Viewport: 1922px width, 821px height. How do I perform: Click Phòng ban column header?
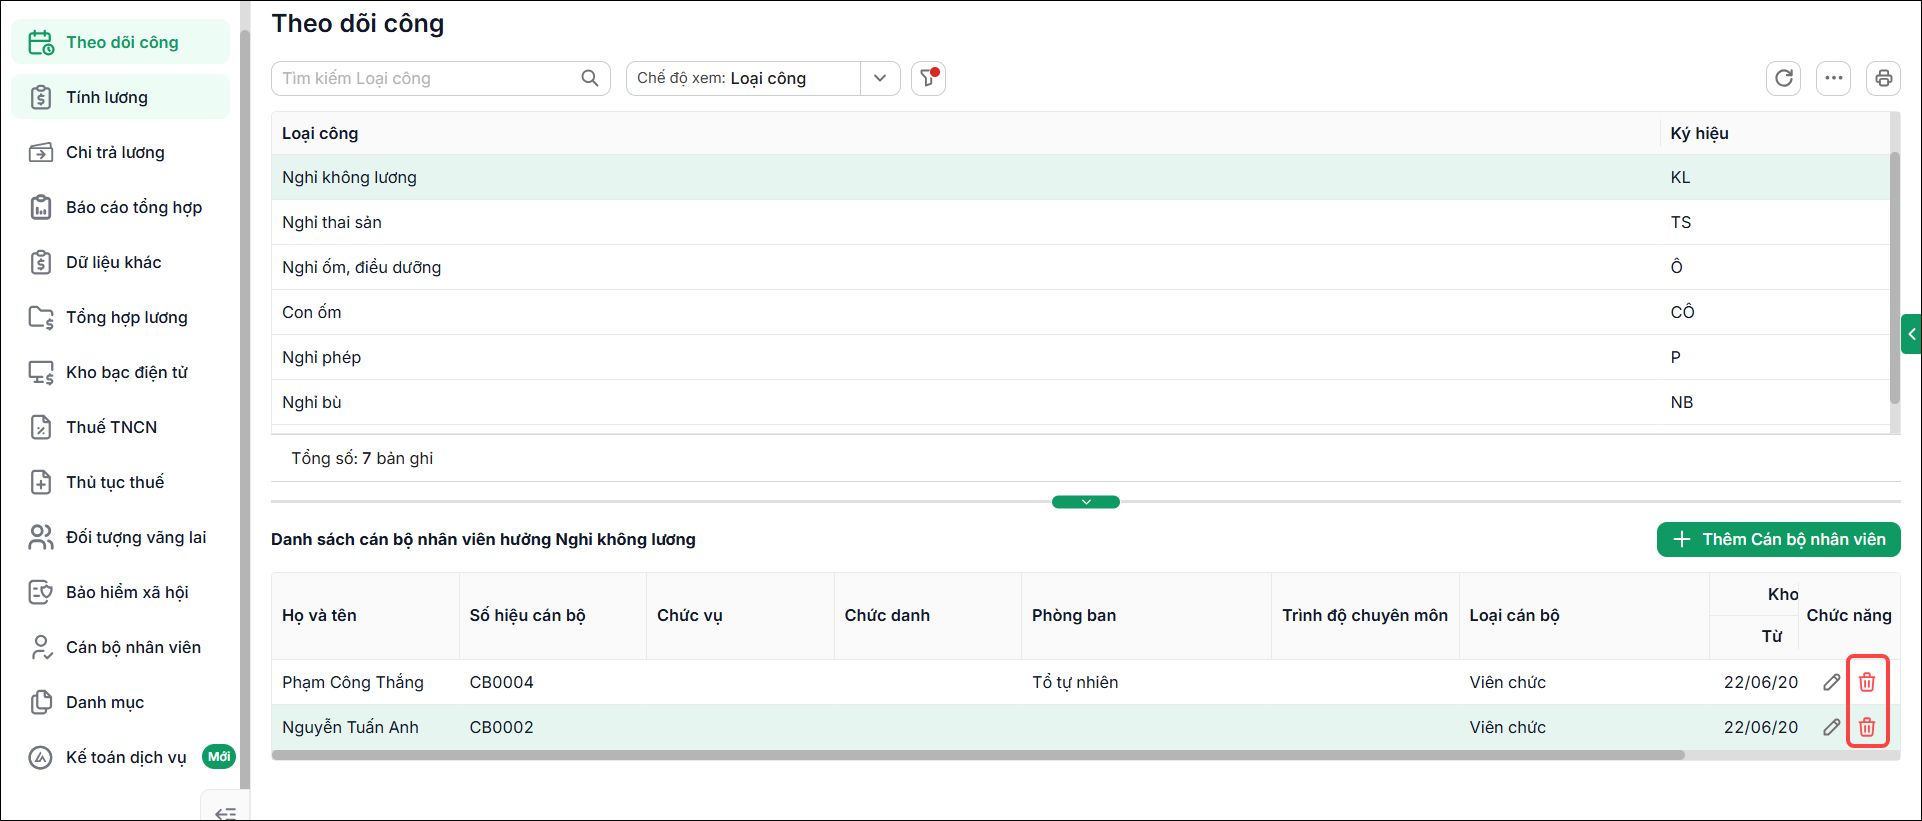(x=1146, y=615)
